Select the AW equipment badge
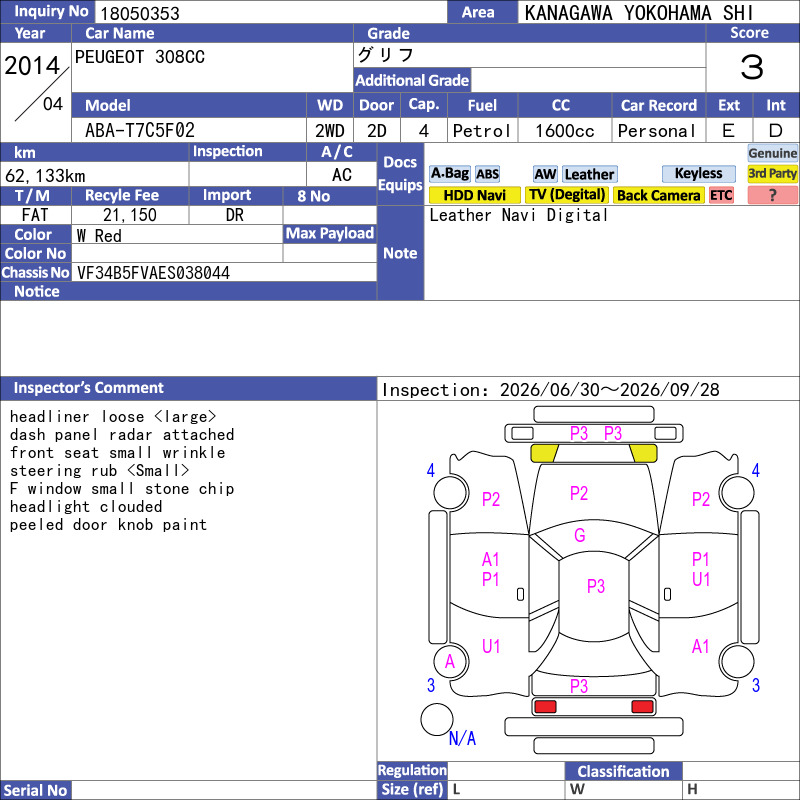The image size is (800, 800). tap(545, 174)
